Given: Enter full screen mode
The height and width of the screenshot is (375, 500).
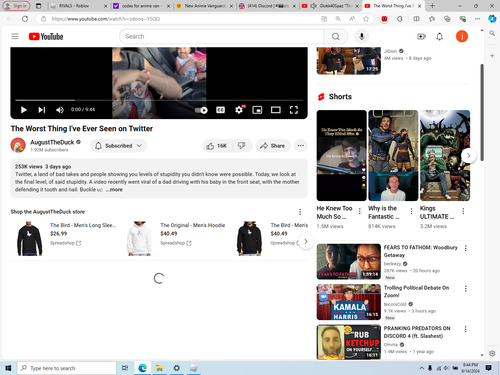Looking at the screenshot, I should coord(294,110).
